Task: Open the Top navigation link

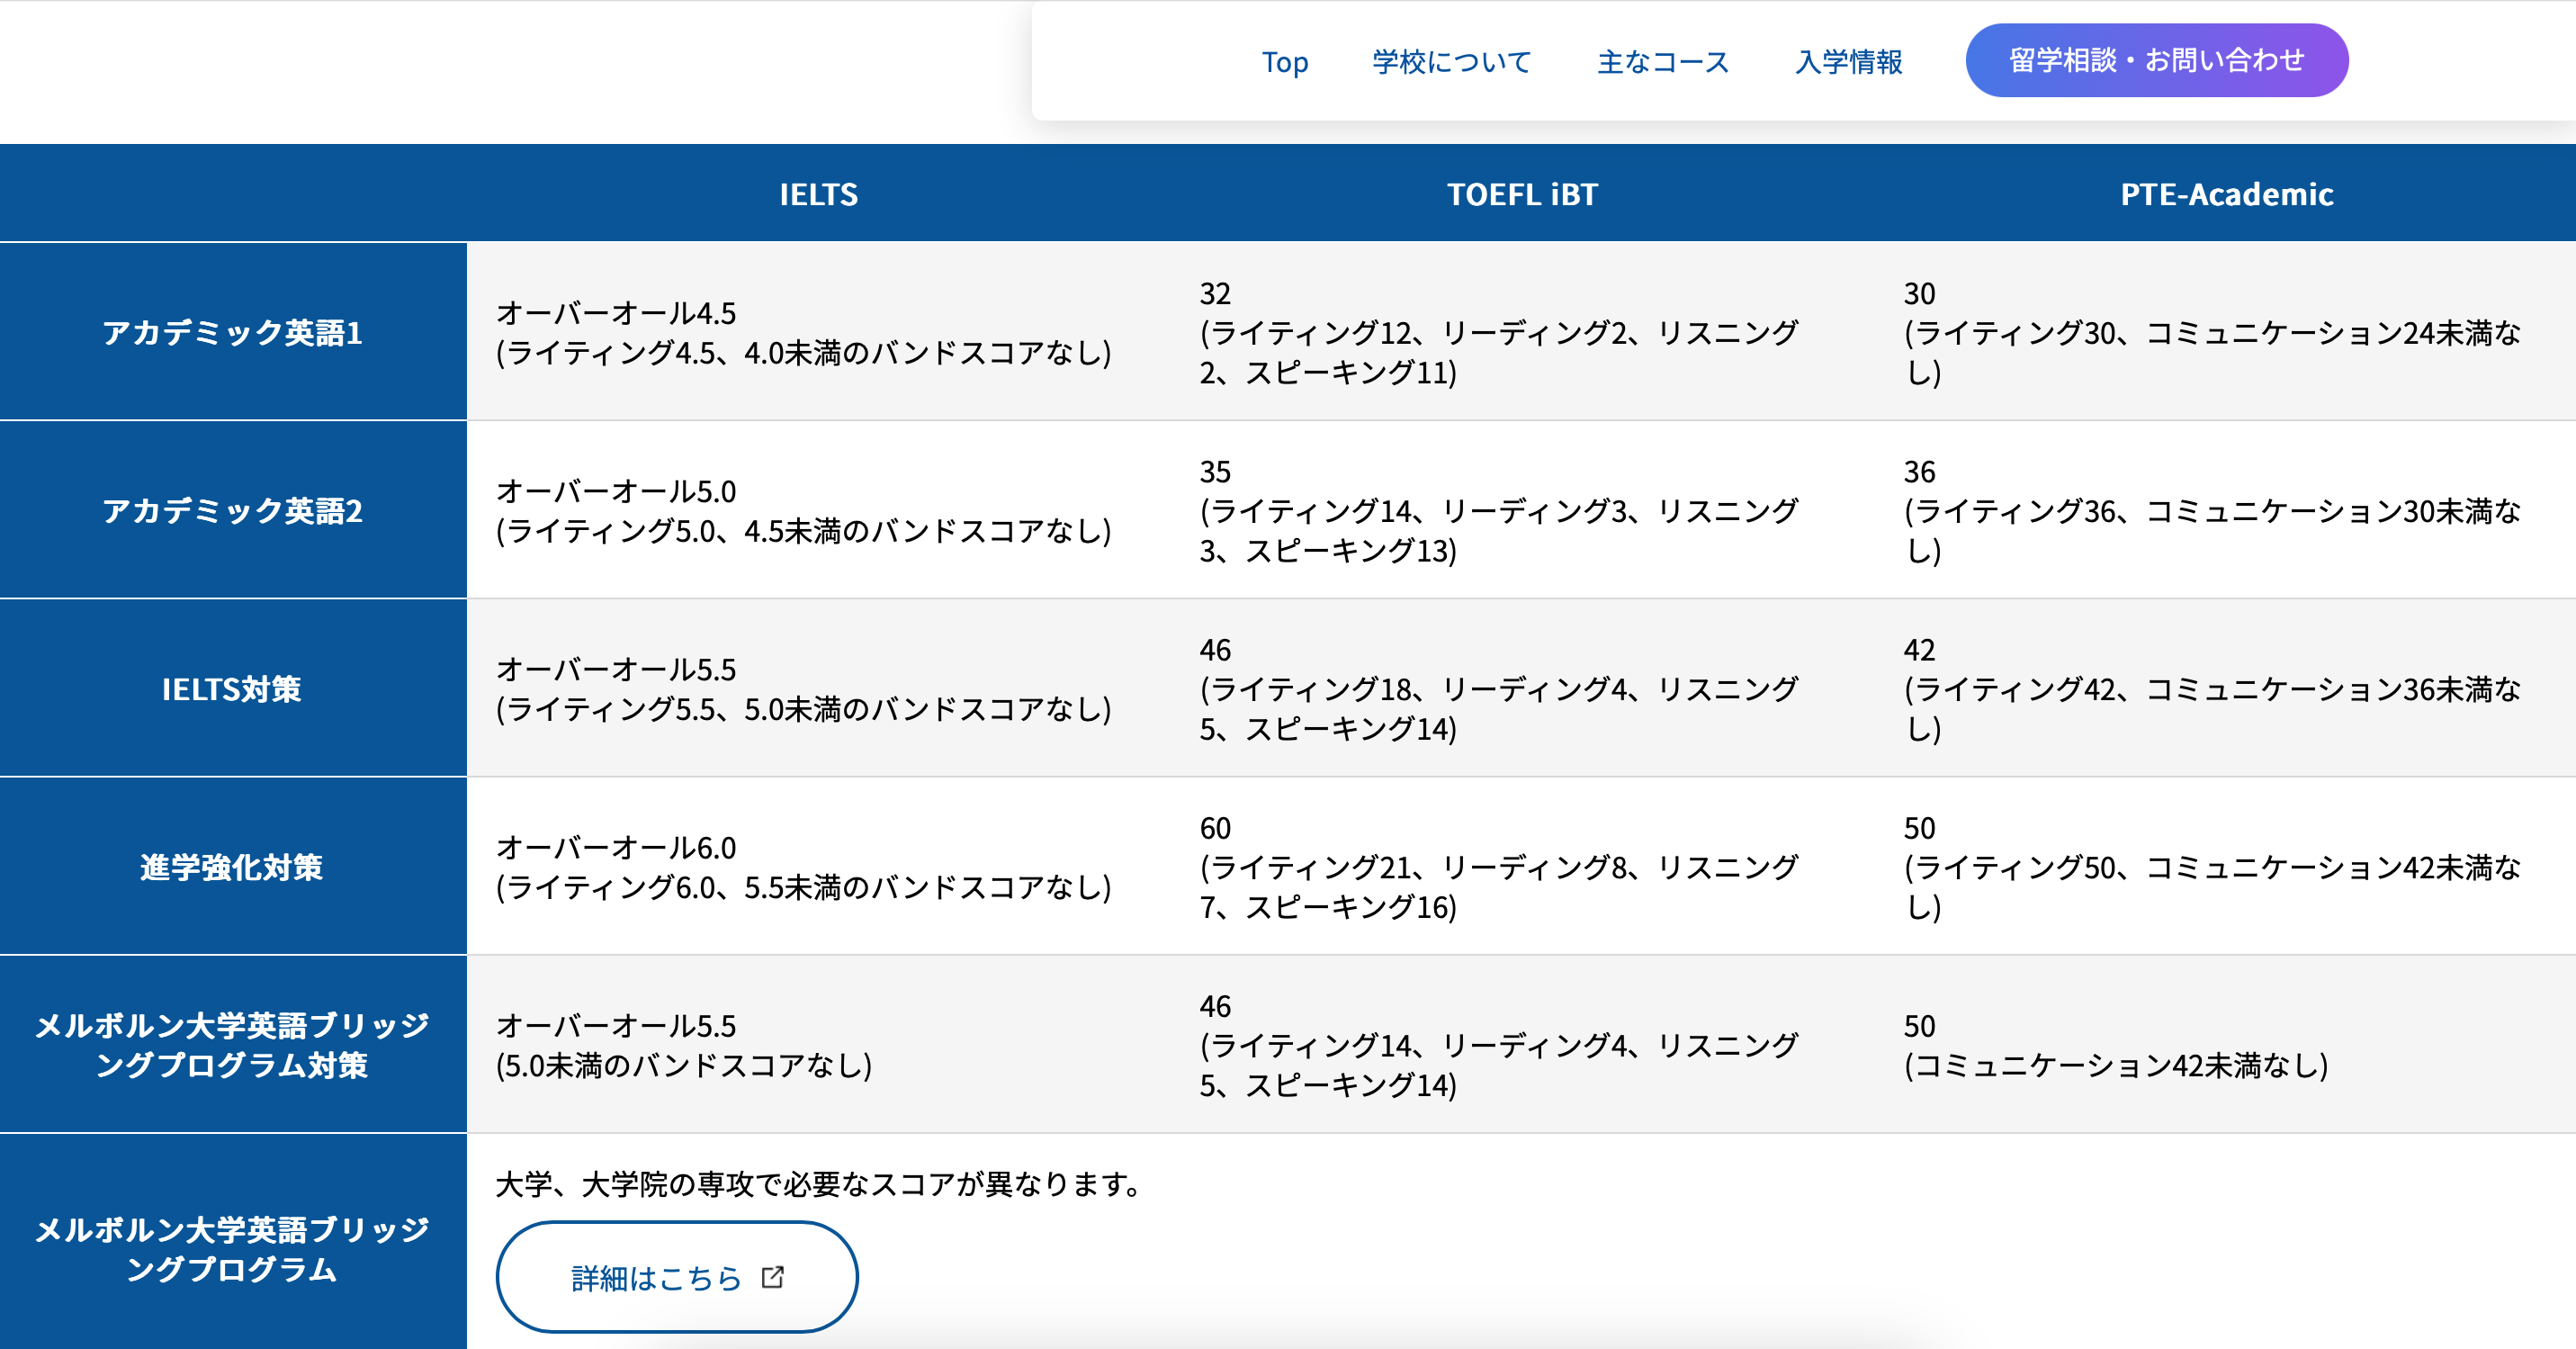Action: [1284, 62]
